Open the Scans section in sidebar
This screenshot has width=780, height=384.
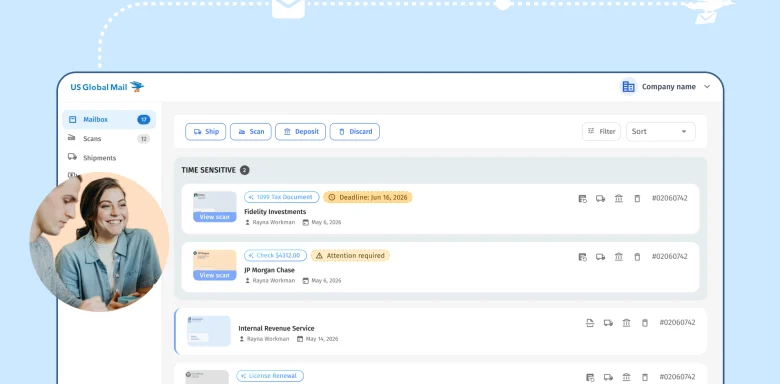pos(109,139)
